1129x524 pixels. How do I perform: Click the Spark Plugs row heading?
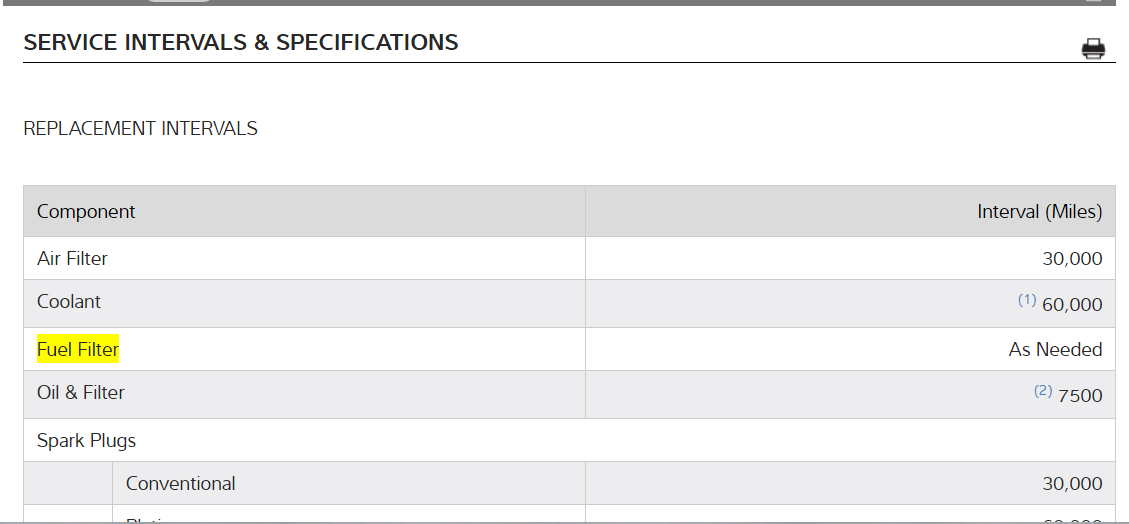pos(86,440)
